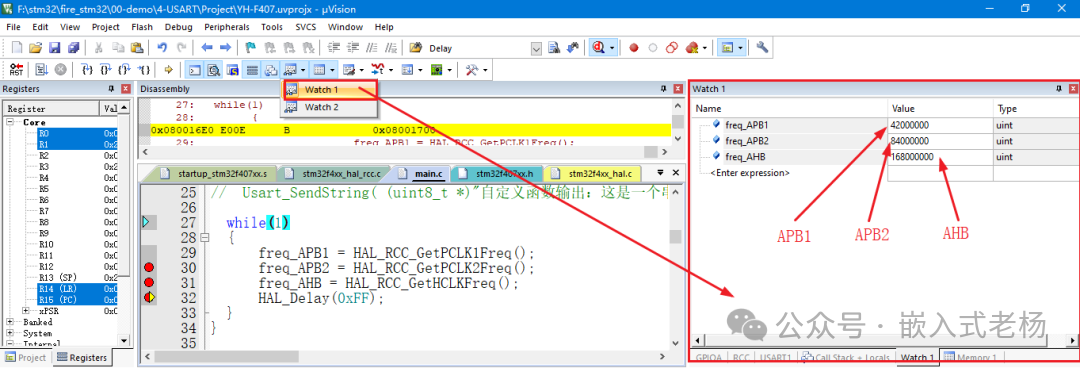Click the Start/Stop Debug Session icon
The height and width of the screenshot is (368, 1080).
[x=599, y=48]
